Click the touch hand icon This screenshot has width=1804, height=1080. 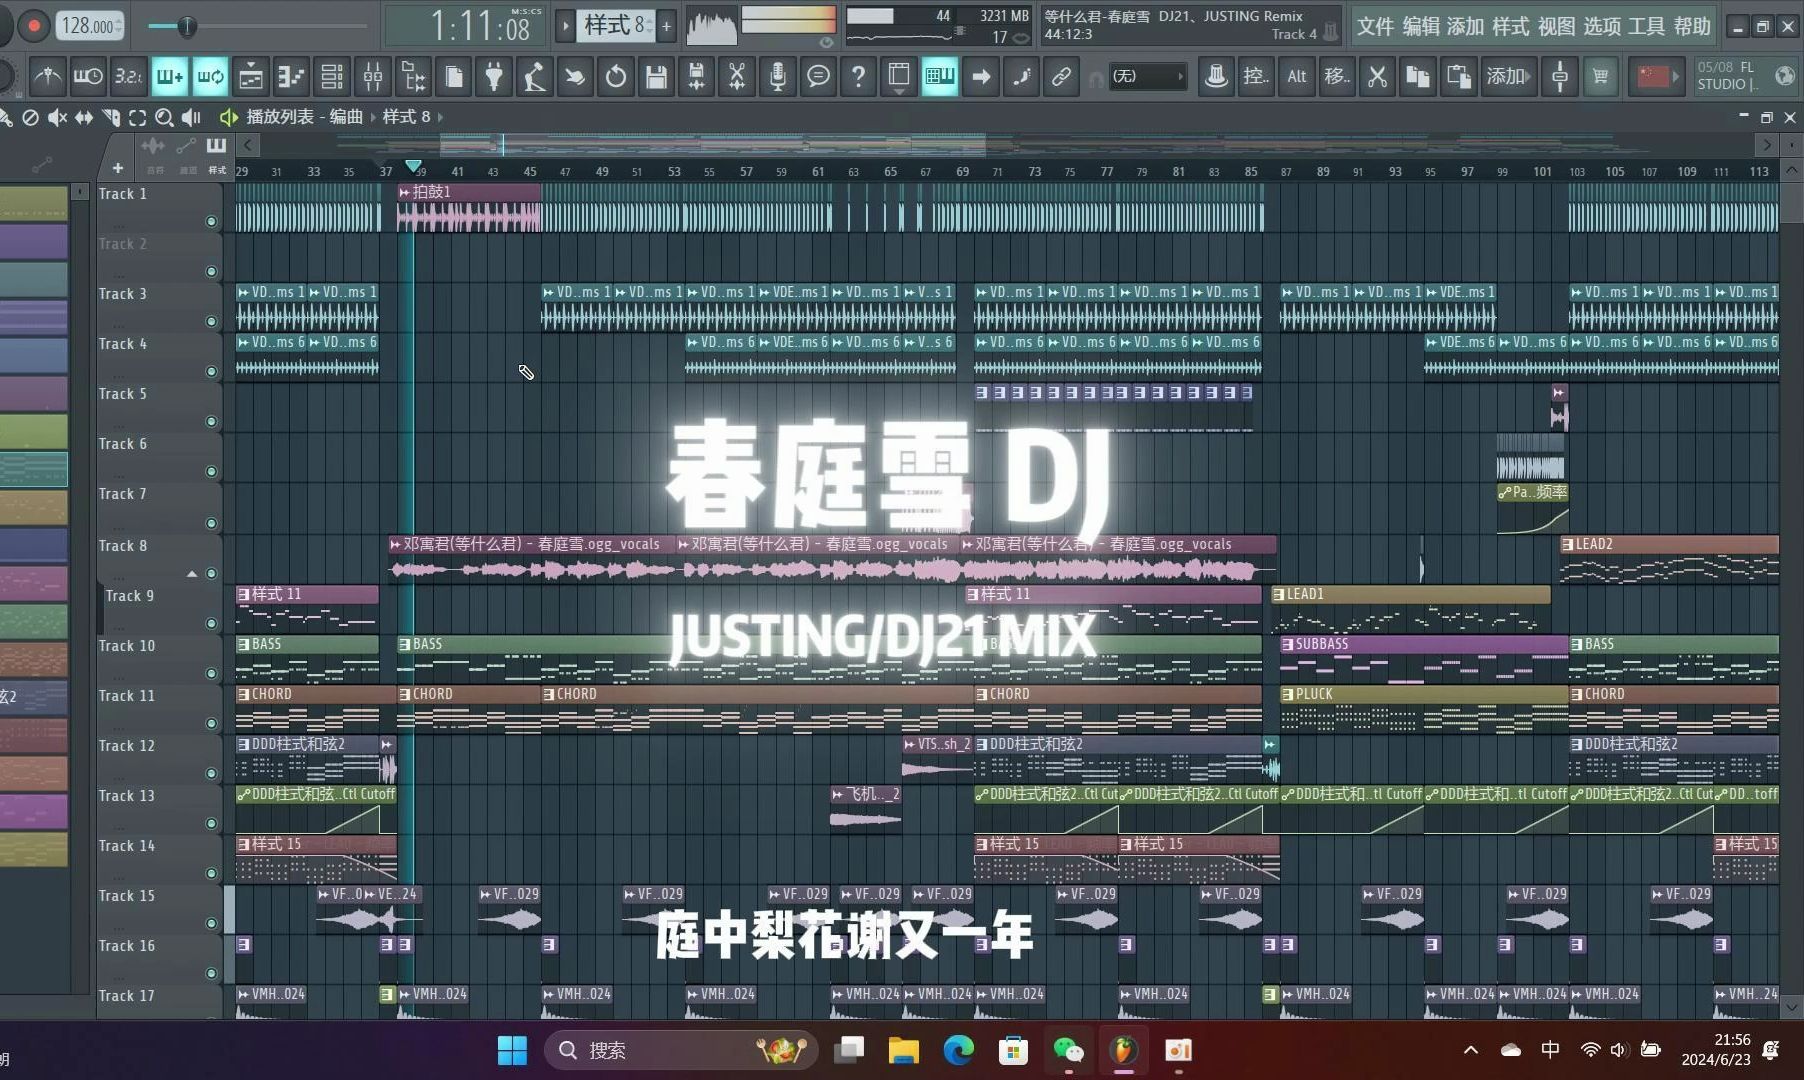(x=575, y=76)
